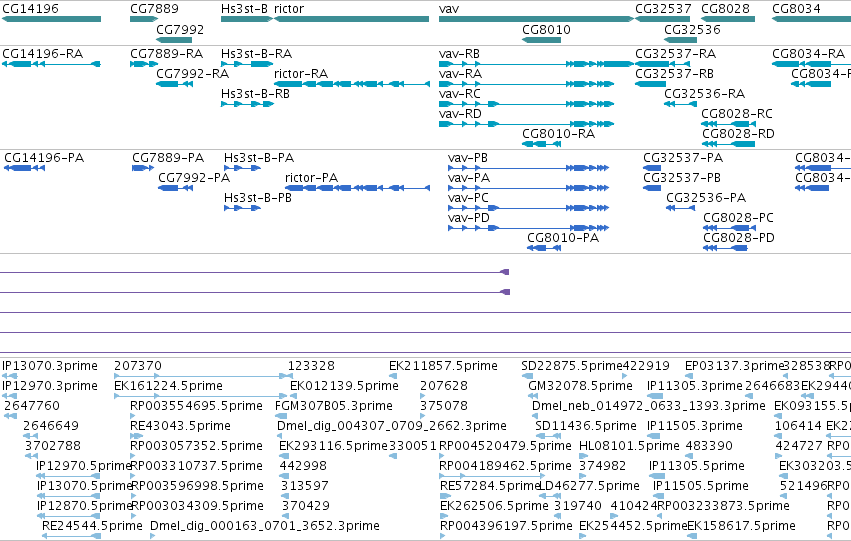This screenshot has width=851, height=541.
Task: Open the CG8010-PA protein label
Action: point(563,238)
